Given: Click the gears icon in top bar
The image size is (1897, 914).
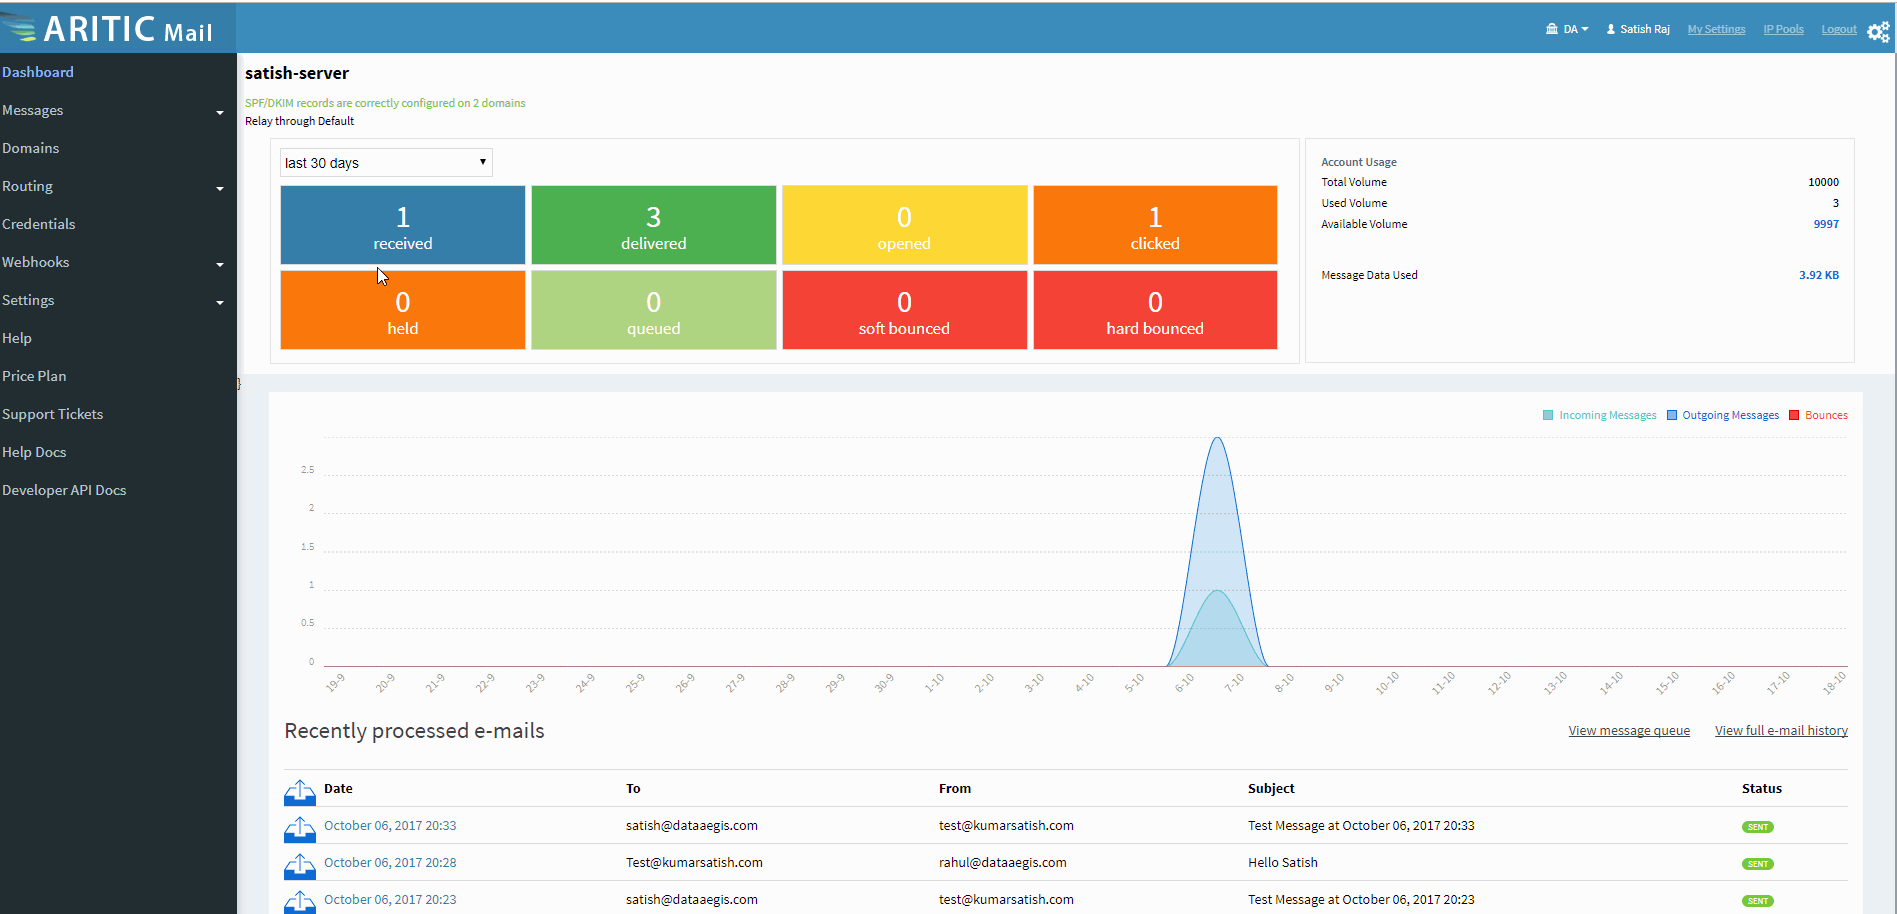Looking at the screenshot, I should pos(1878,32).
